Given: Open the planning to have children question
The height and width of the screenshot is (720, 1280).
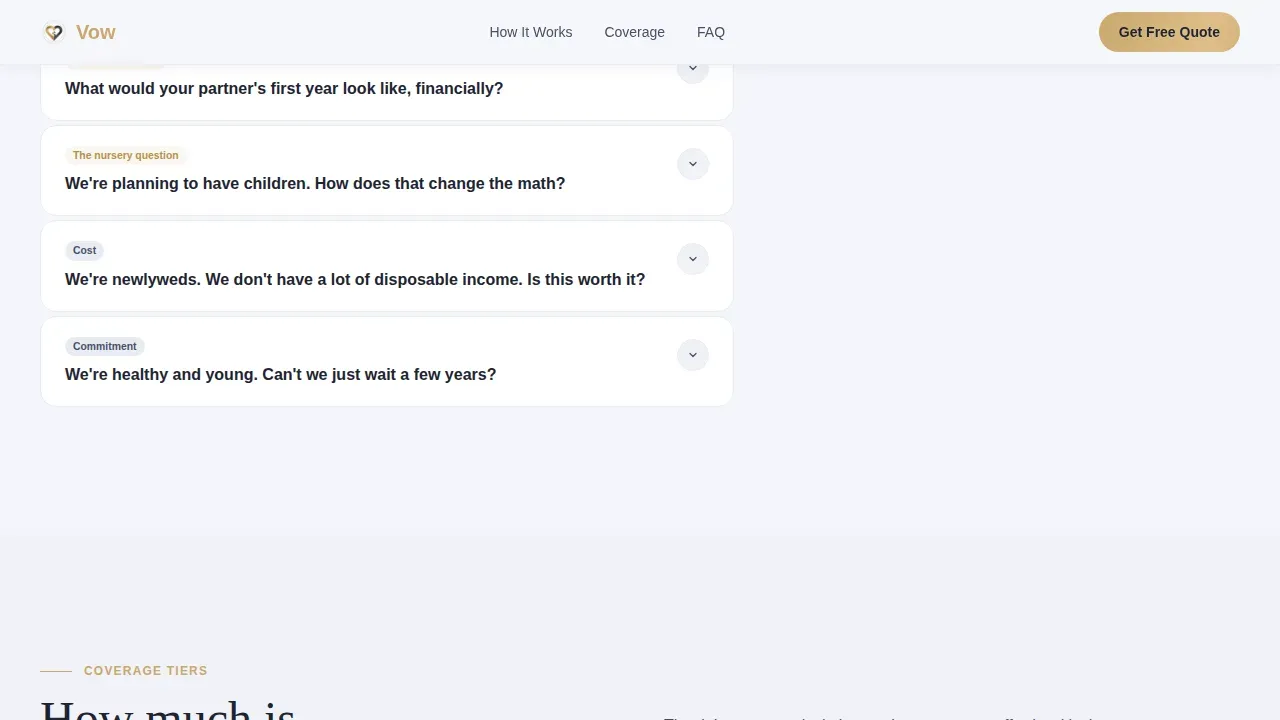Looking at the screenshot, I should pos(315,184).
